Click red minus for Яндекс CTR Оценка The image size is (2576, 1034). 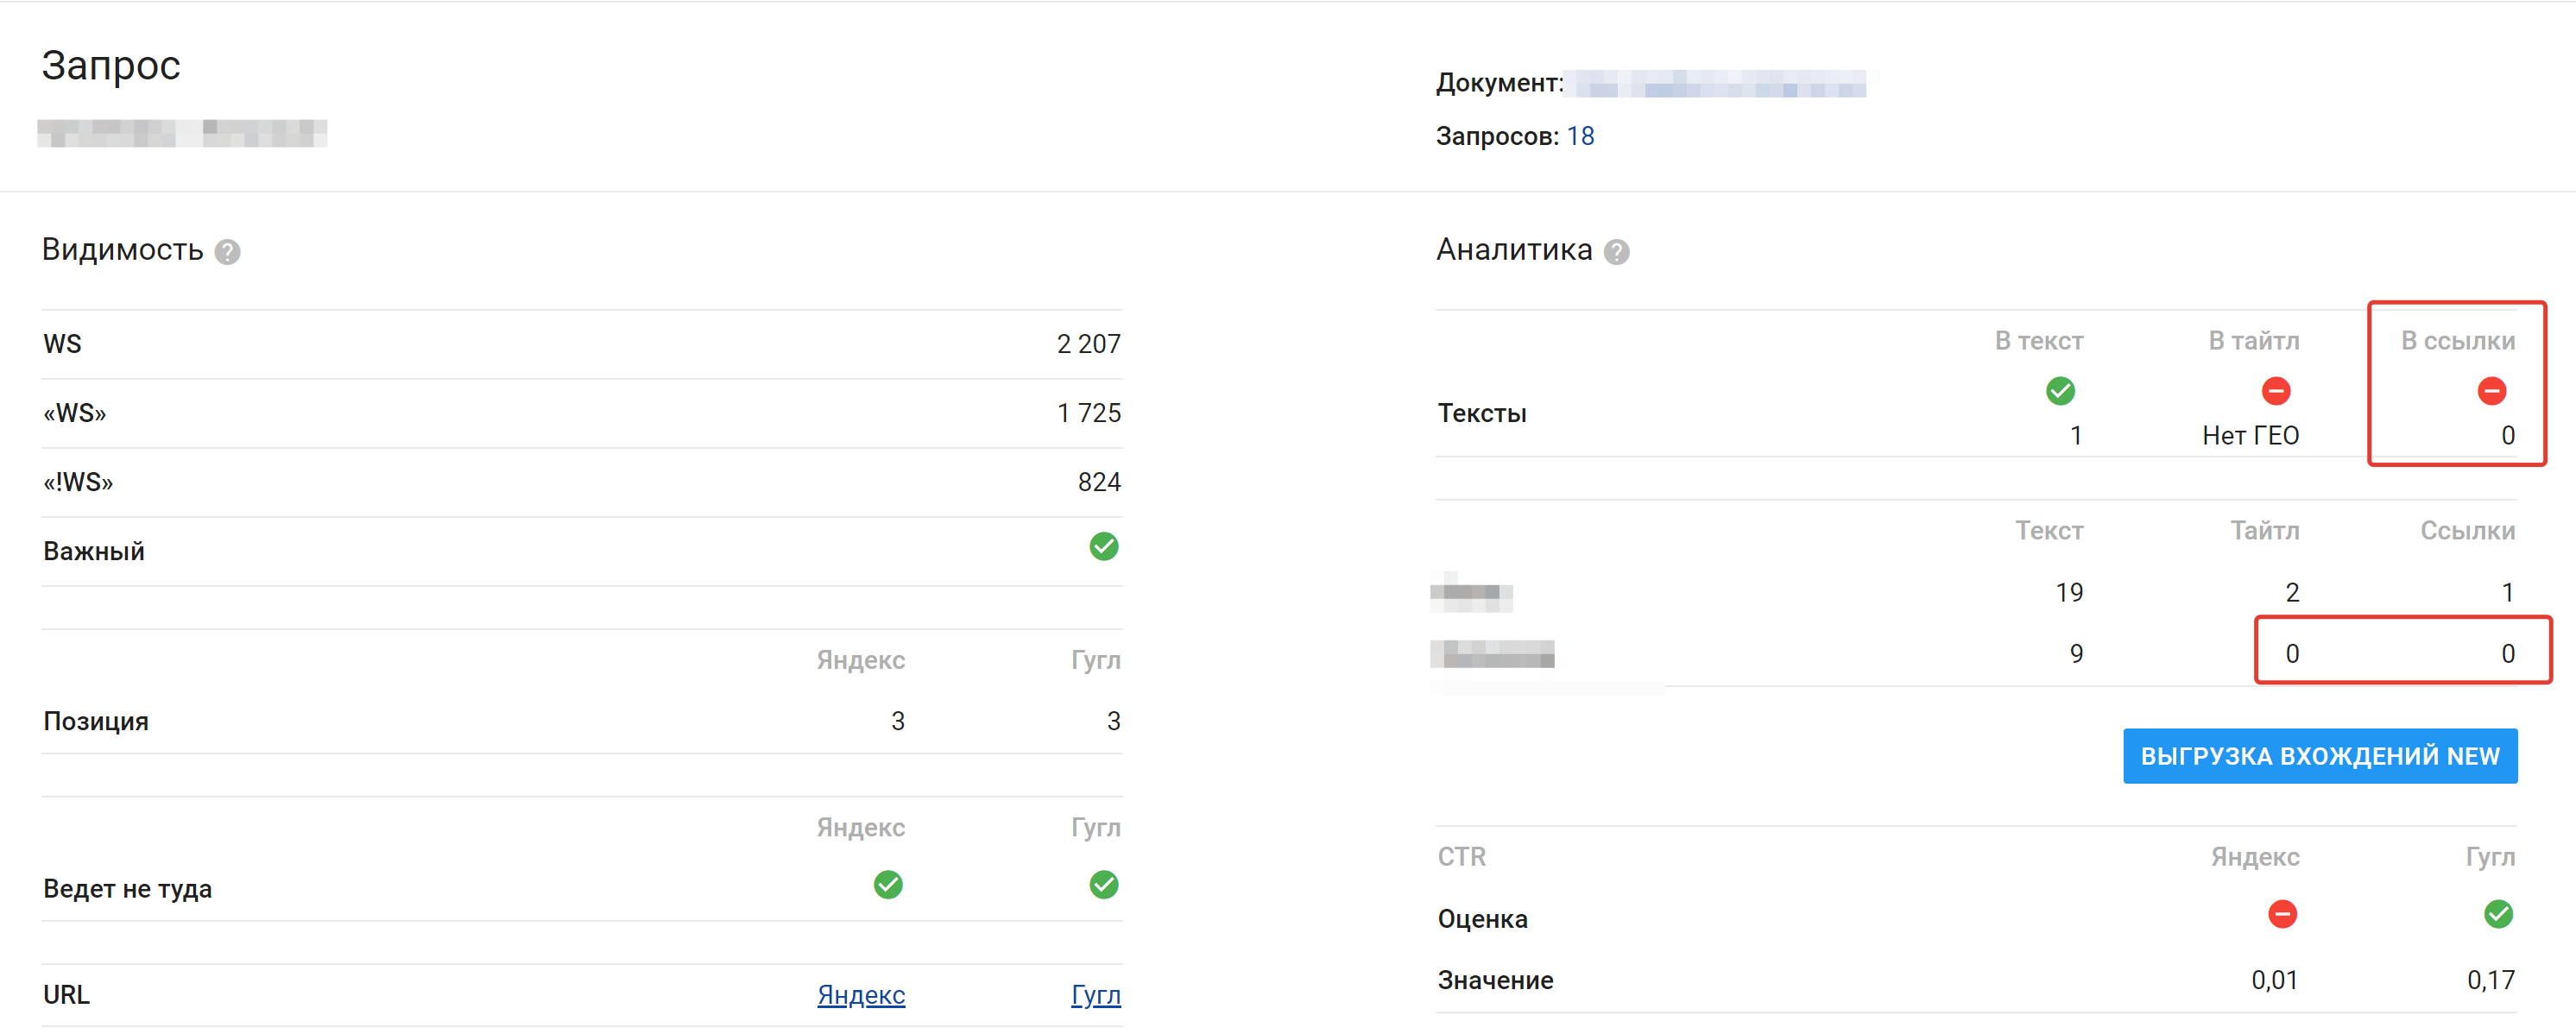point(2282,914)
